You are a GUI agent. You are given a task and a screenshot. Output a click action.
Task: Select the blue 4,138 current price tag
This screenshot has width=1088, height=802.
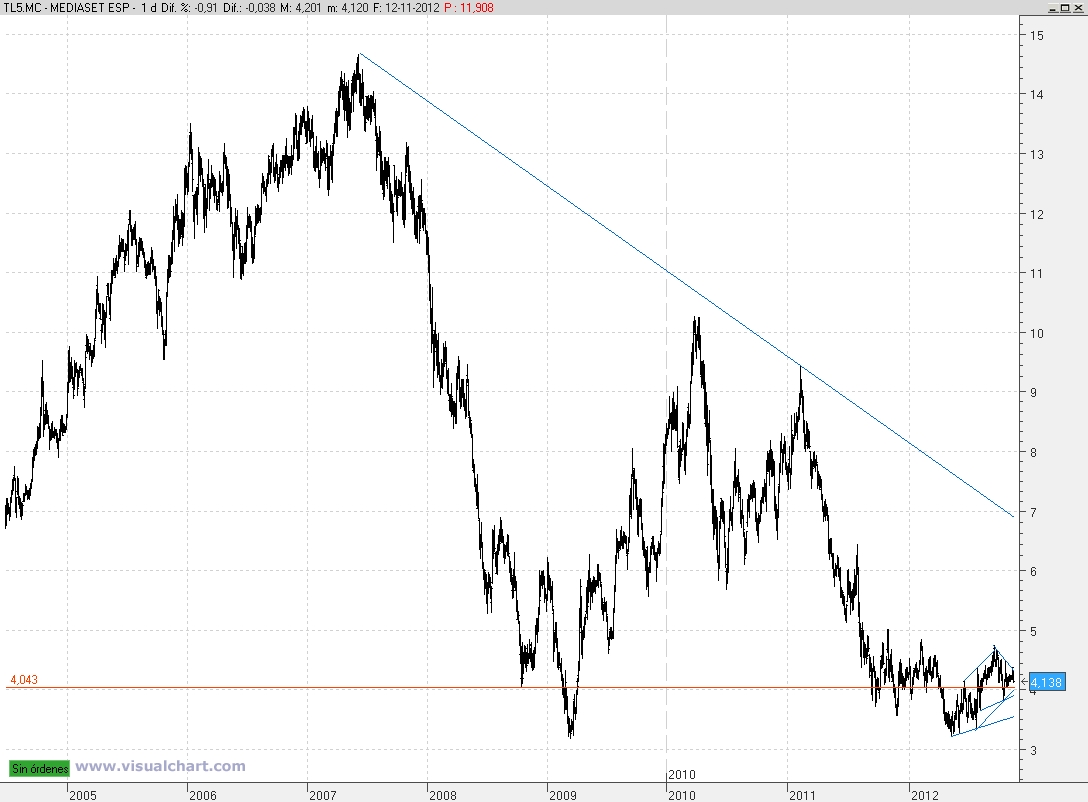1046,682
